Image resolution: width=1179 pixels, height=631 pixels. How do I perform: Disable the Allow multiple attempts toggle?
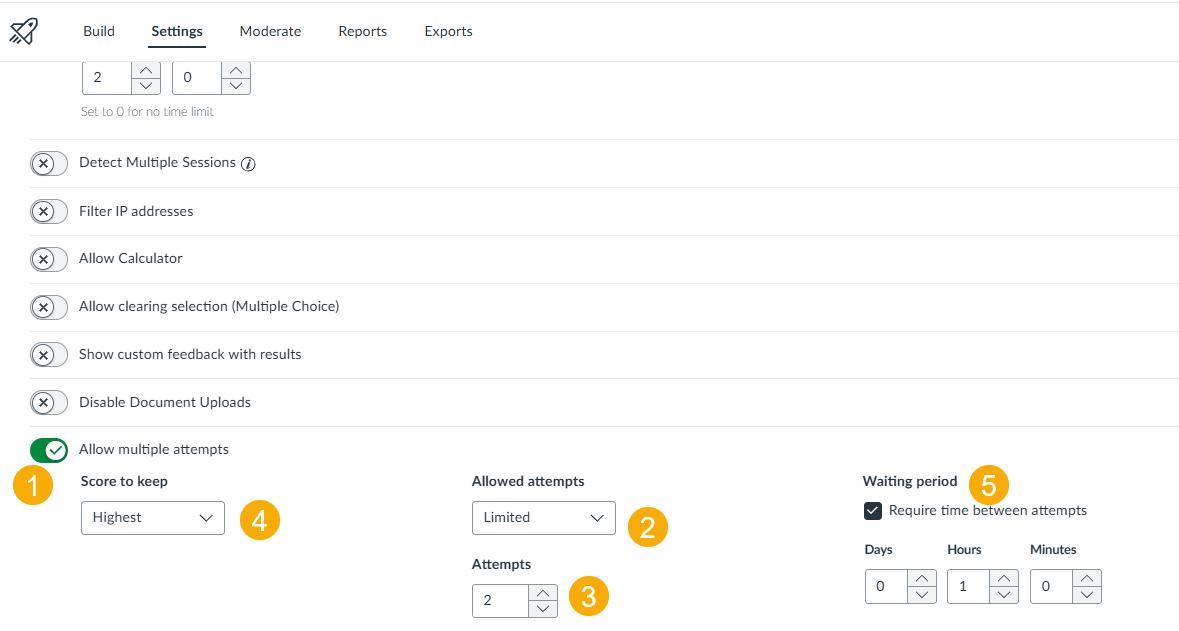[49, 450]
